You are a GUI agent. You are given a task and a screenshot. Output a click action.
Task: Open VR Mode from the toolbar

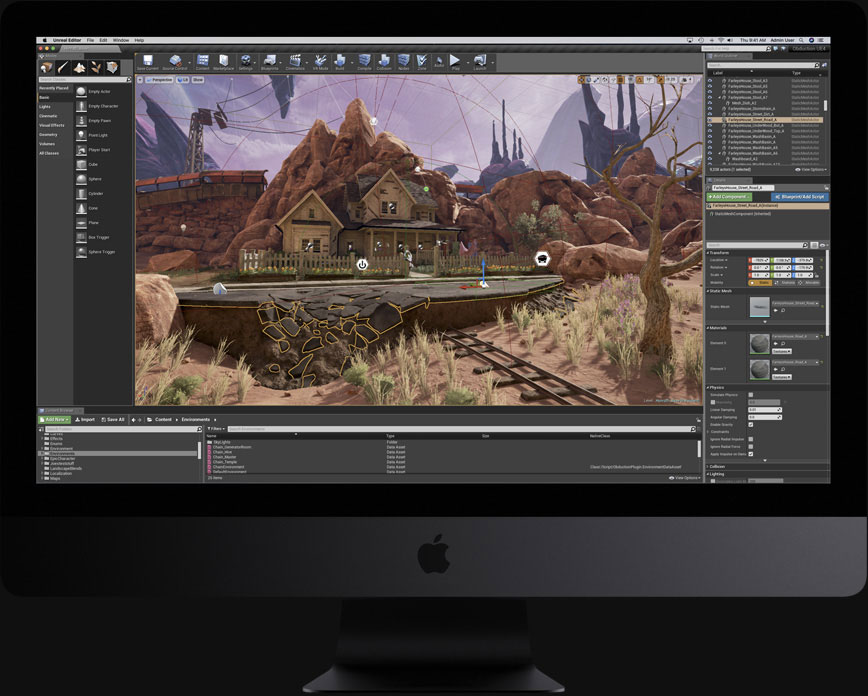[320, 60]
